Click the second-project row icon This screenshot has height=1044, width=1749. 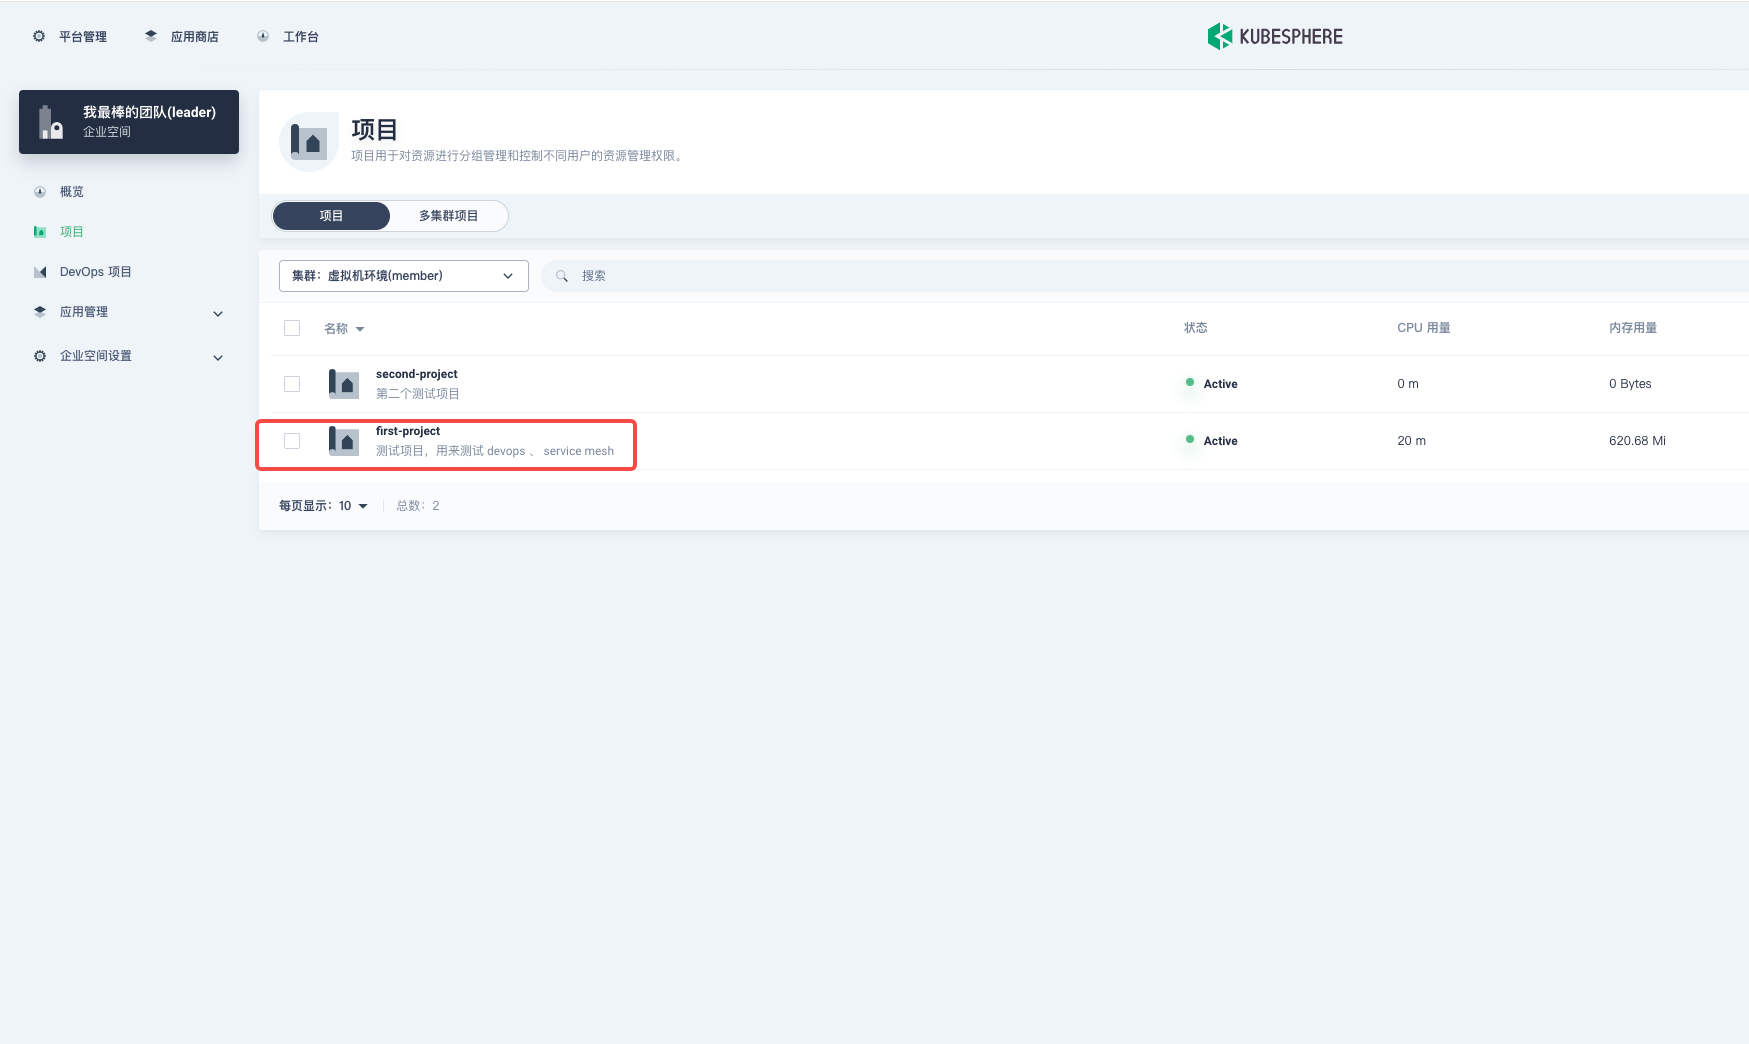coord(343,384)
